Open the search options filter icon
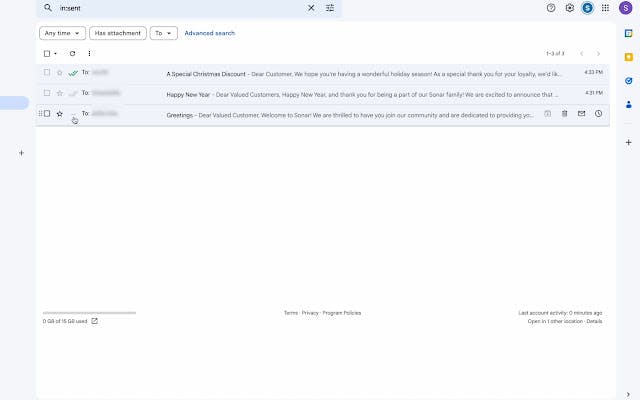This screenshot has height=400, width=640. tap(330, 8)
